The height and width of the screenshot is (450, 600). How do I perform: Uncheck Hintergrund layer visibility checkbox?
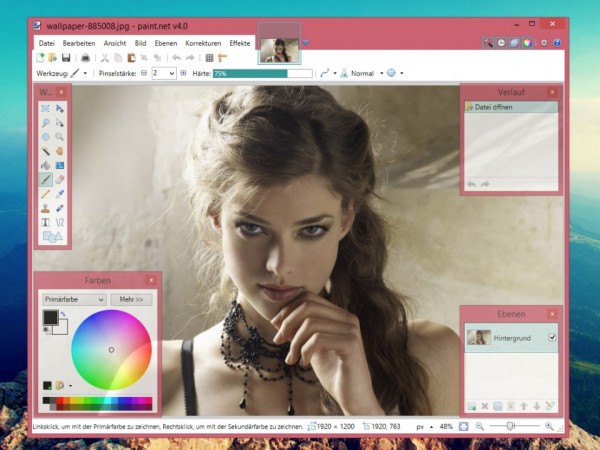click(552, 338)
